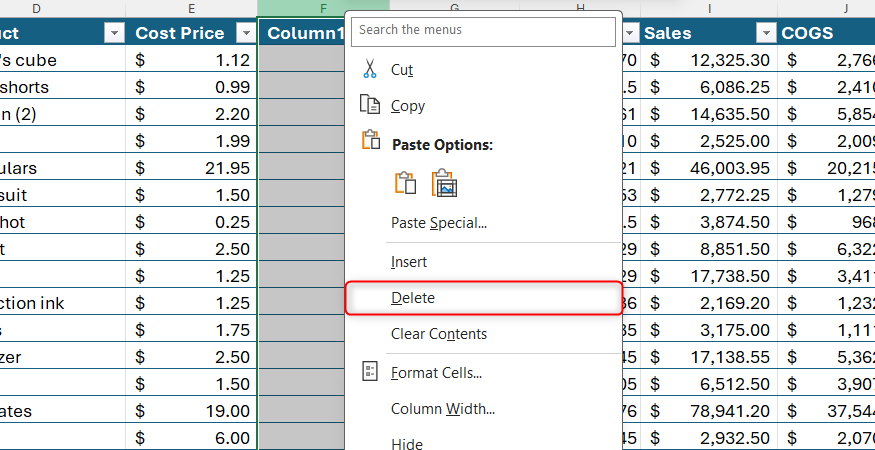
Task: Select cost price cell 0.25
Action: [x=191, y=222]
